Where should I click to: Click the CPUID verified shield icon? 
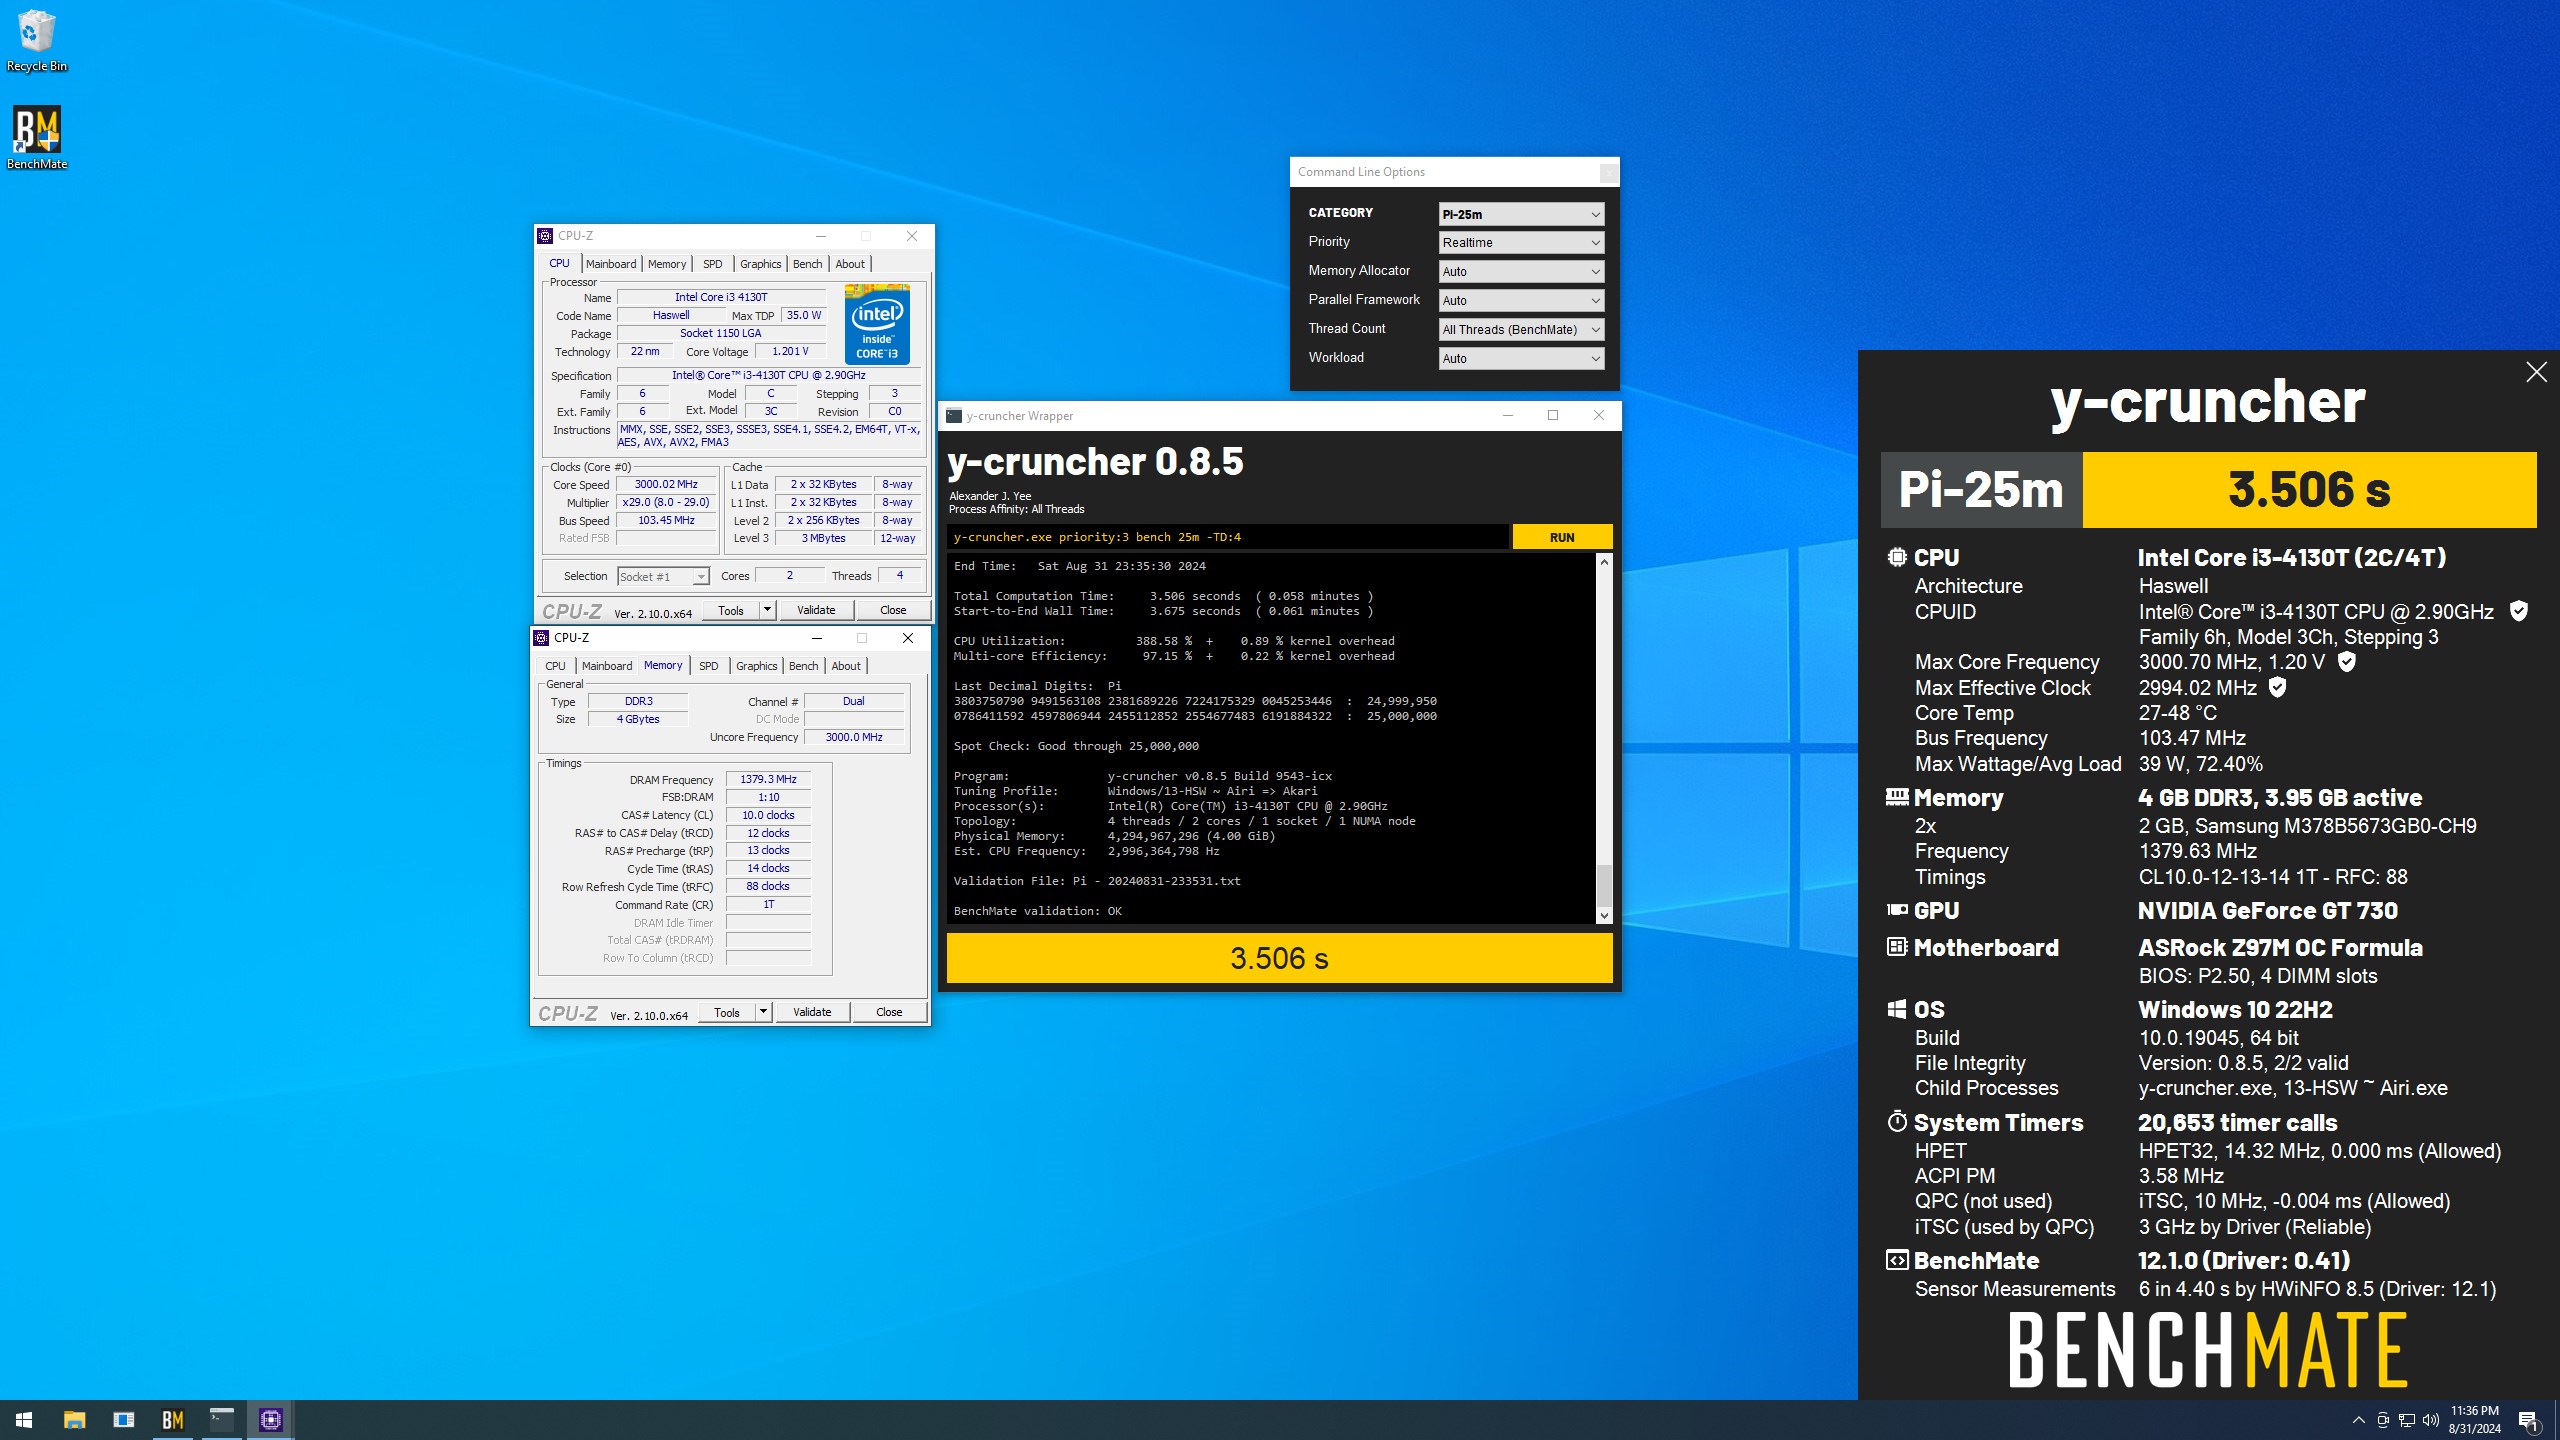pyautogui.click(x=2519, y=611)
